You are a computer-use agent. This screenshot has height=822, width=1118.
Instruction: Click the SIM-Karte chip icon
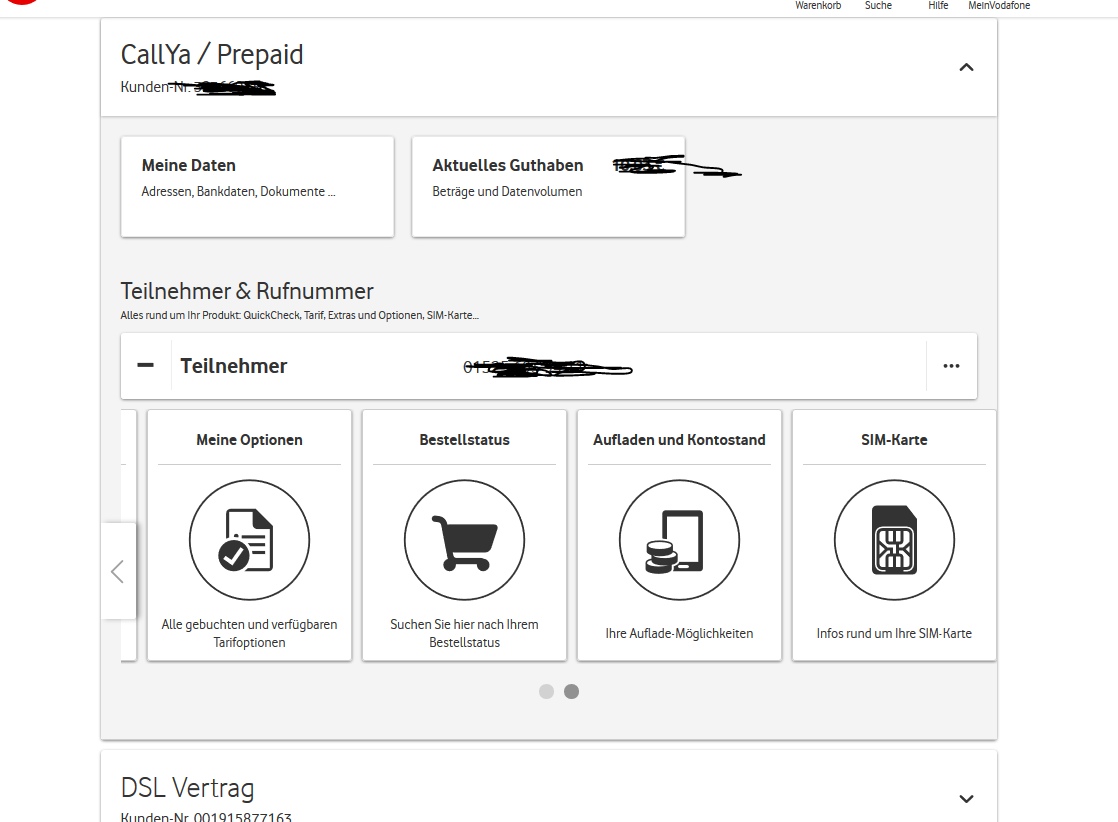(894, 540)
